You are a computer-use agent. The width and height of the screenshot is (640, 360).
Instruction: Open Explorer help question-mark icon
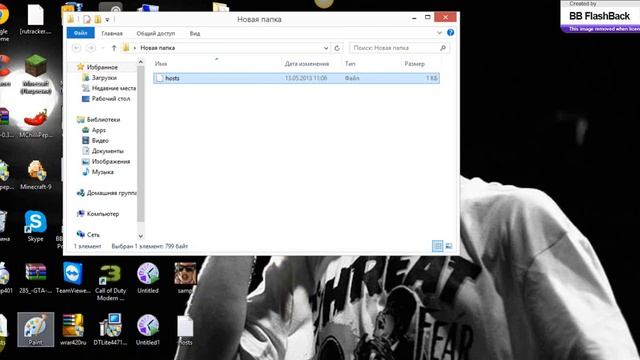[450, 33]
